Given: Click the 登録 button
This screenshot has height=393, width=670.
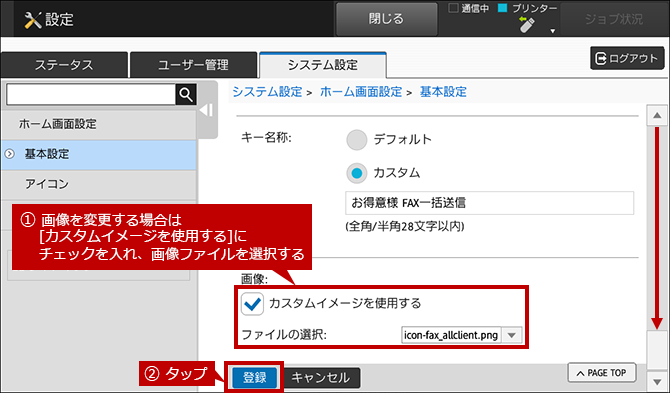Looking at the screenshot, I should (255, 378).
